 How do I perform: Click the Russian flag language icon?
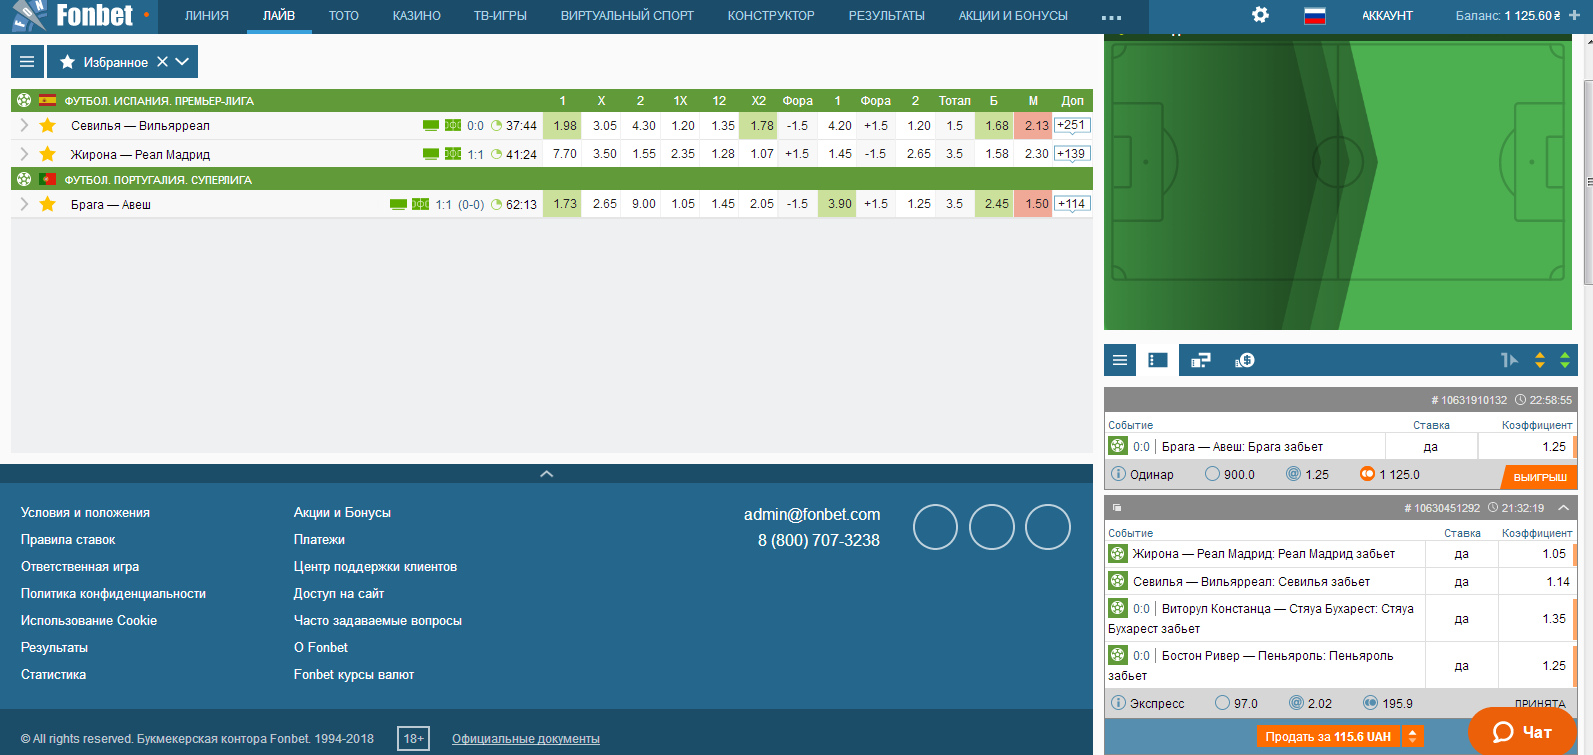(x=1315, y=16)
